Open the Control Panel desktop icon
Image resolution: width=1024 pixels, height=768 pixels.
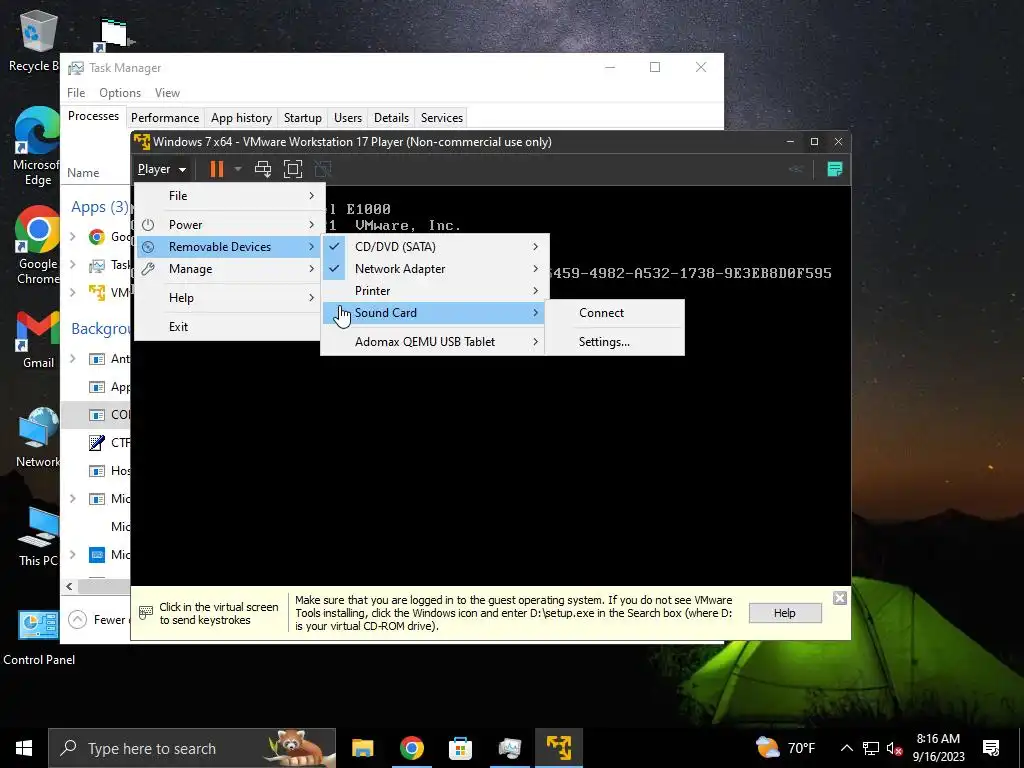(39, 638)
